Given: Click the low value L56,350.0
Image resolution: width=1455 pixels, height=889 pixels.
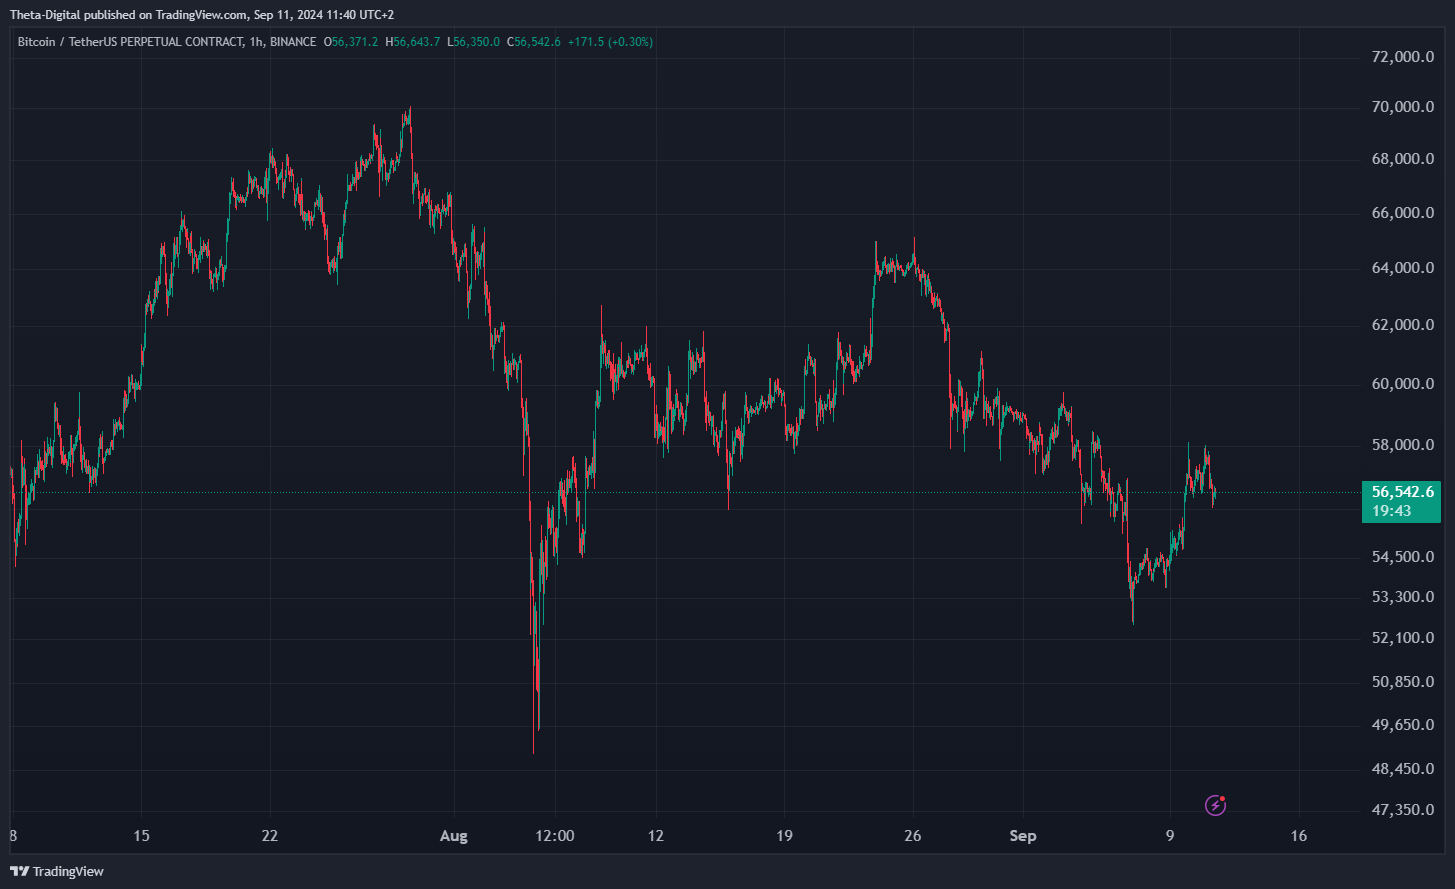Looking at the screenshot, I should (473, 42).
